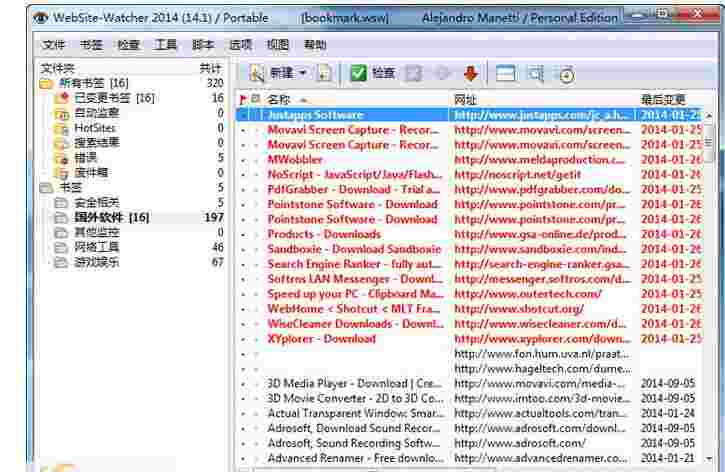Select the 游戏娱乐 folder icon
The width and height of the screenshot is (725, 472).
(61, 262)
